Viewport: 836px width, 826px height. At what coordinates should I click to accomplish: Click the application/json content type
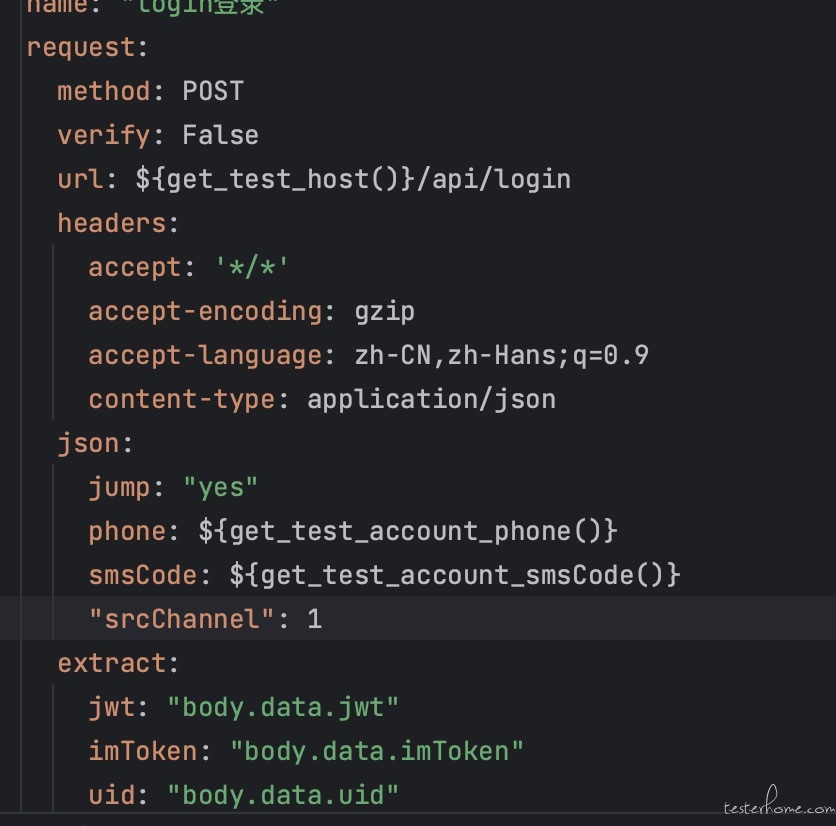coord(431,399)
